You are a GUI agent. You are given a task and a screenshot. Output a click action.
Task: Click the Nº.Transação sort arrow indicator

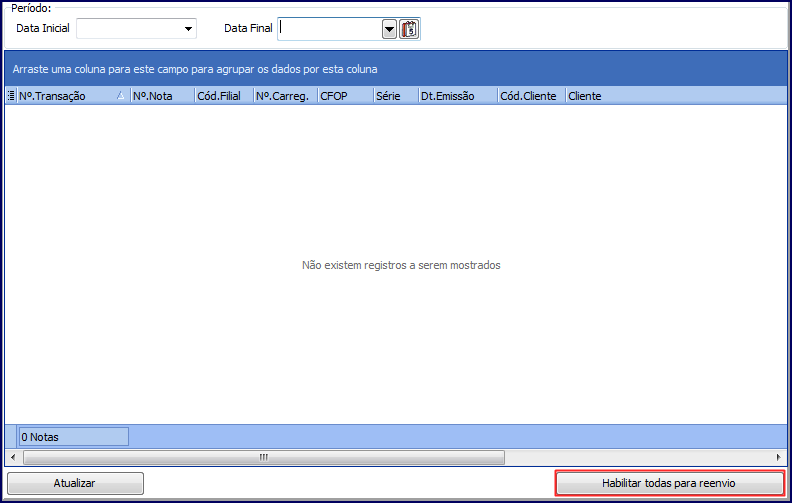[120, 95]
